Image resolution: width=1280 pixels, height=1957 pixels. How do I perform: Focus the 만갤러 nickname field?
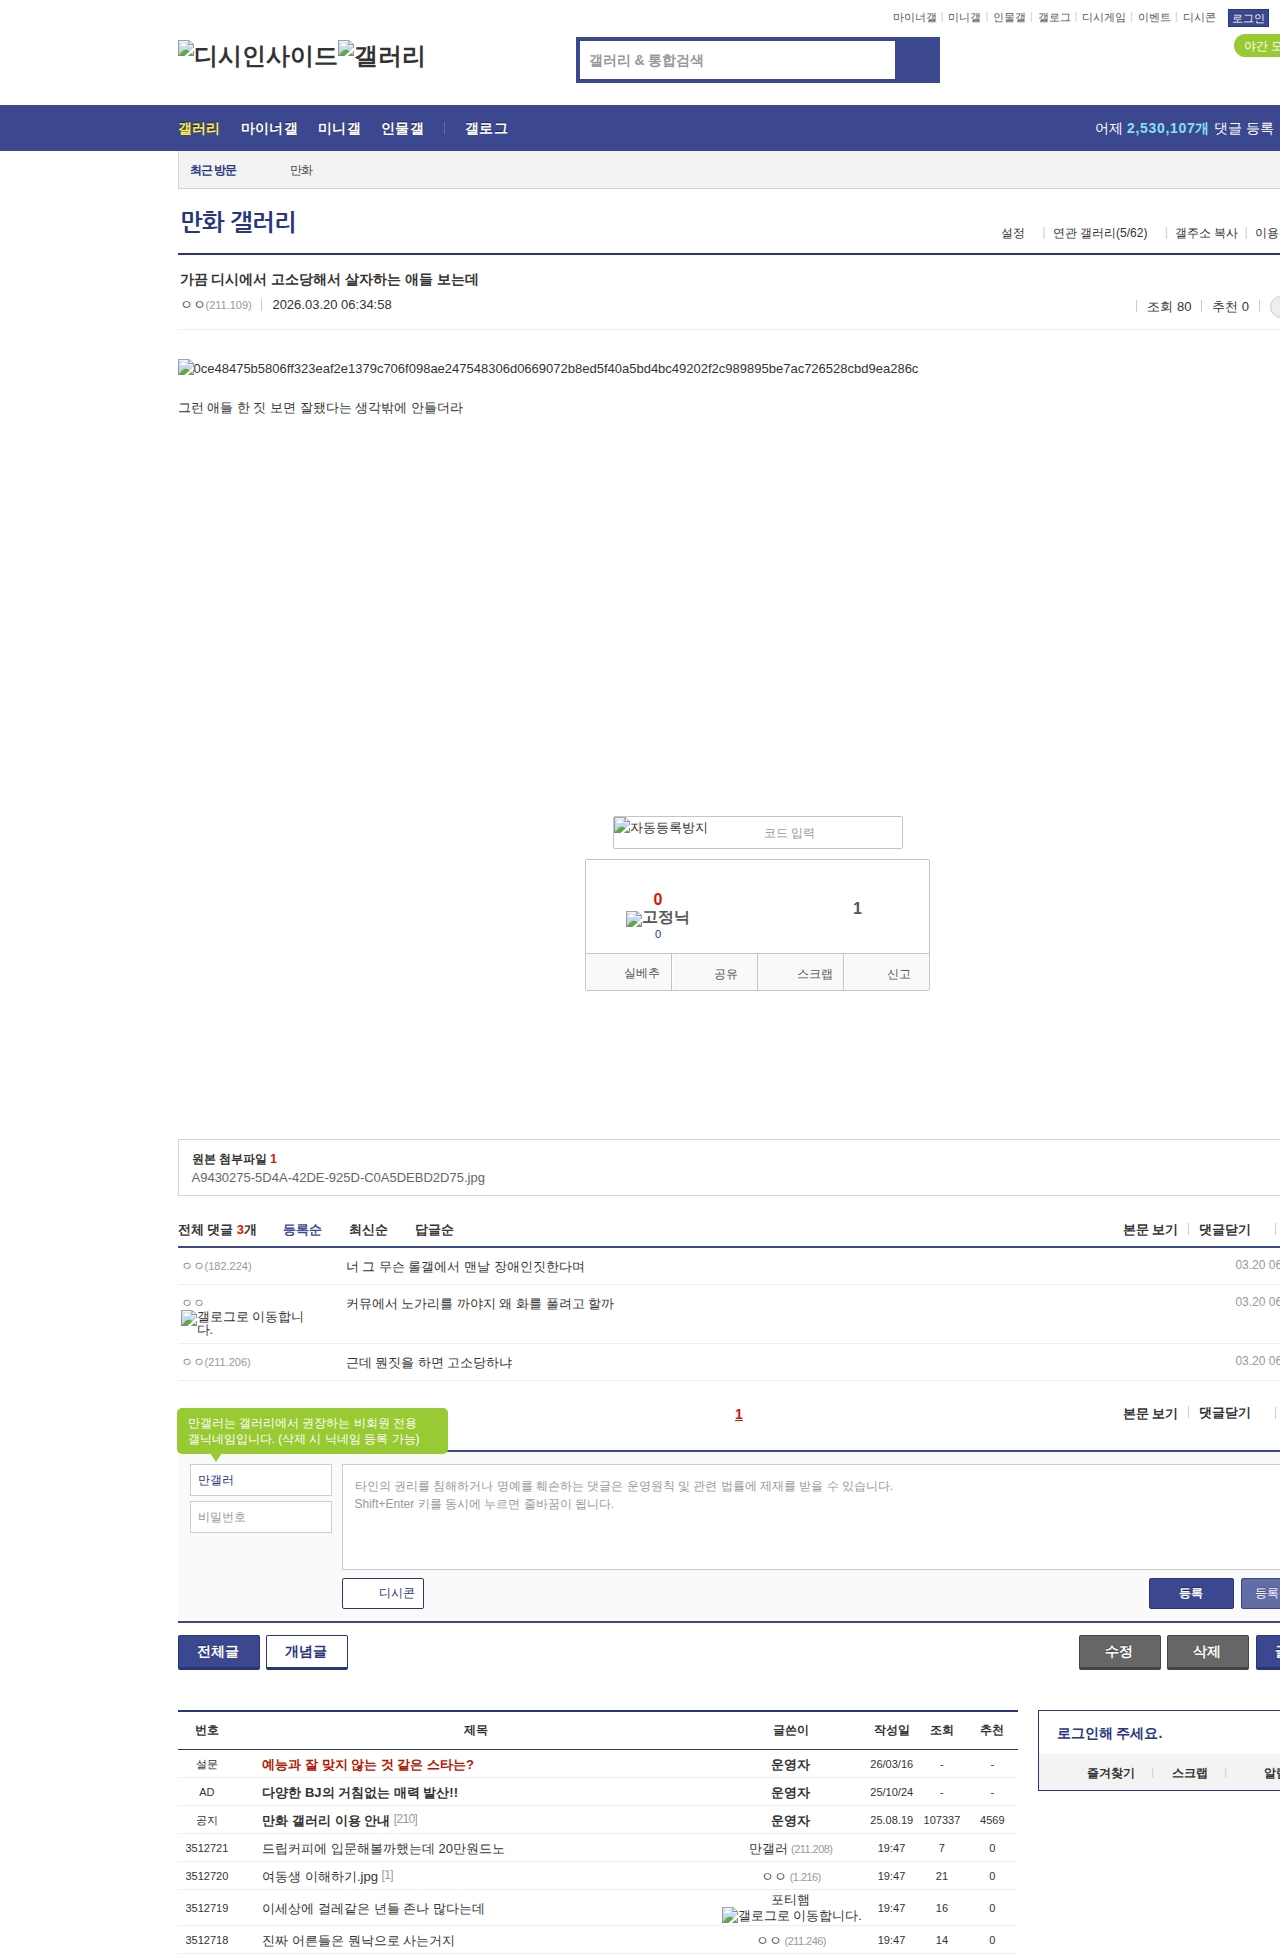(260, 1480)
